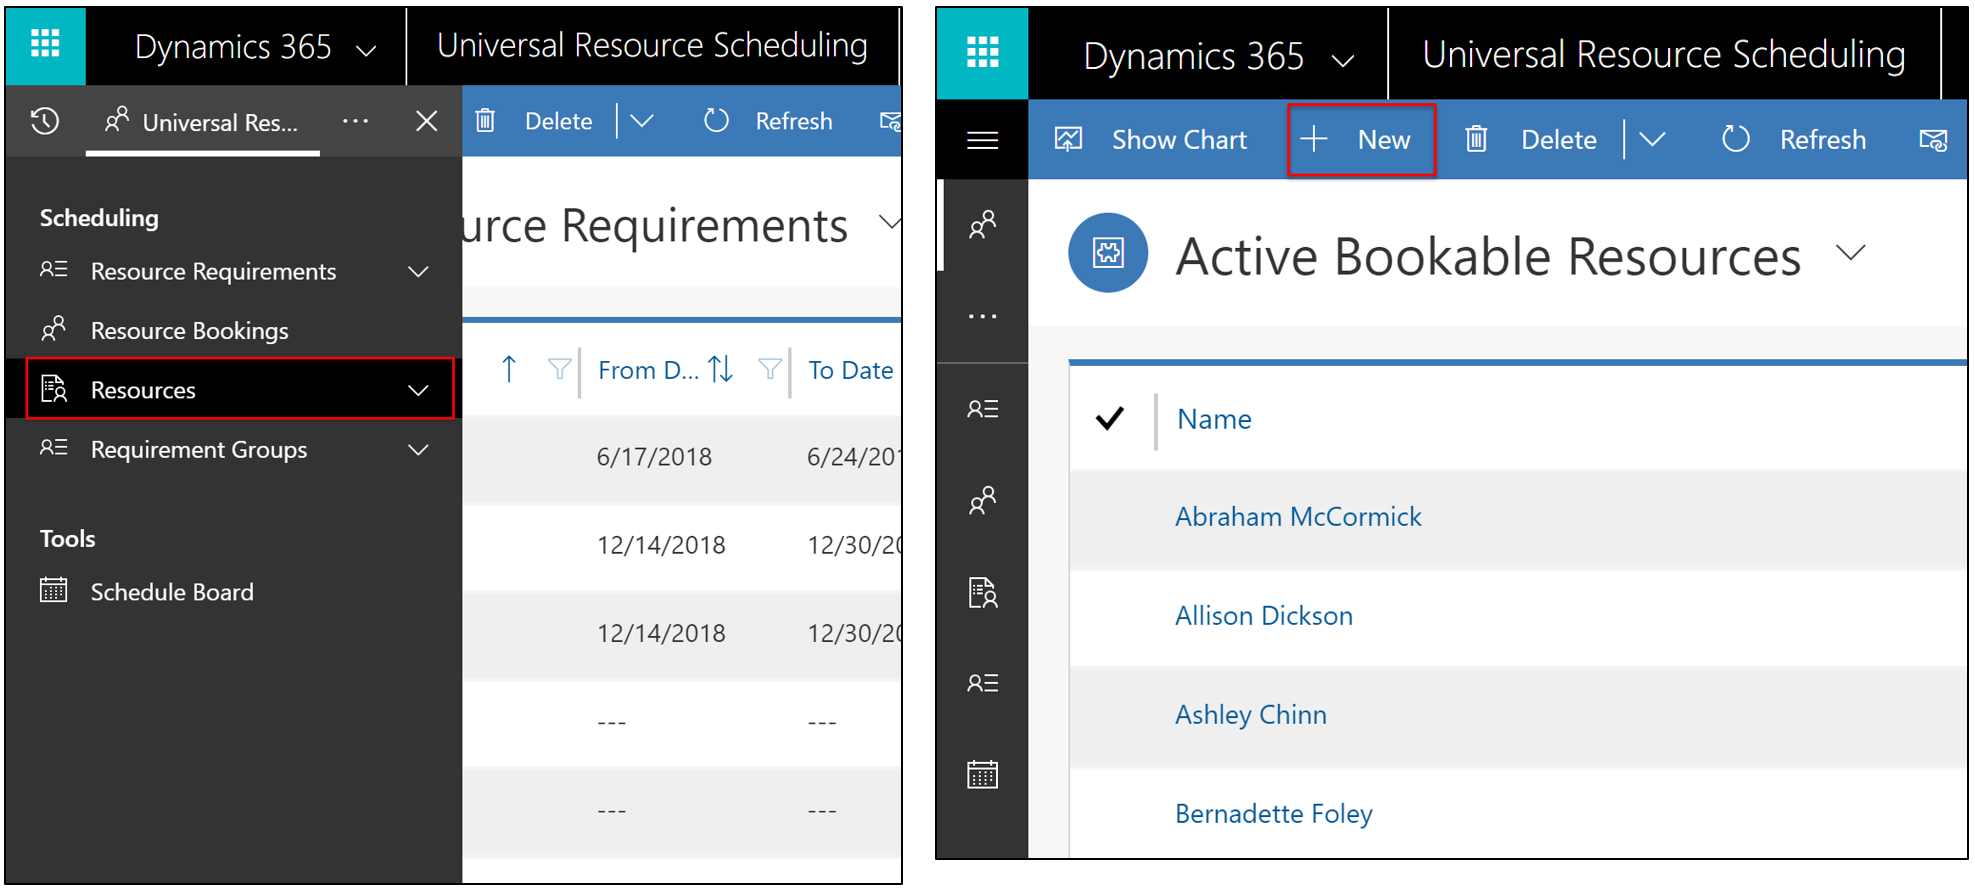Viewport: 1975px width, 889px height.
Task: Close the left navigation pane
Action: 427,121
